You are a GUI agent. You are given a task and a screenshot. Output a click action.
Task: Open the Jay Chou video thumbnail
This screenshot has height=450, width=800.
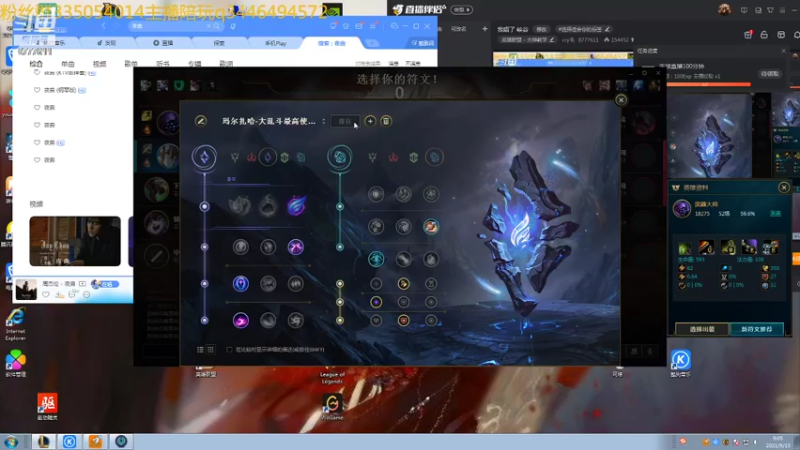coord(75,241)
